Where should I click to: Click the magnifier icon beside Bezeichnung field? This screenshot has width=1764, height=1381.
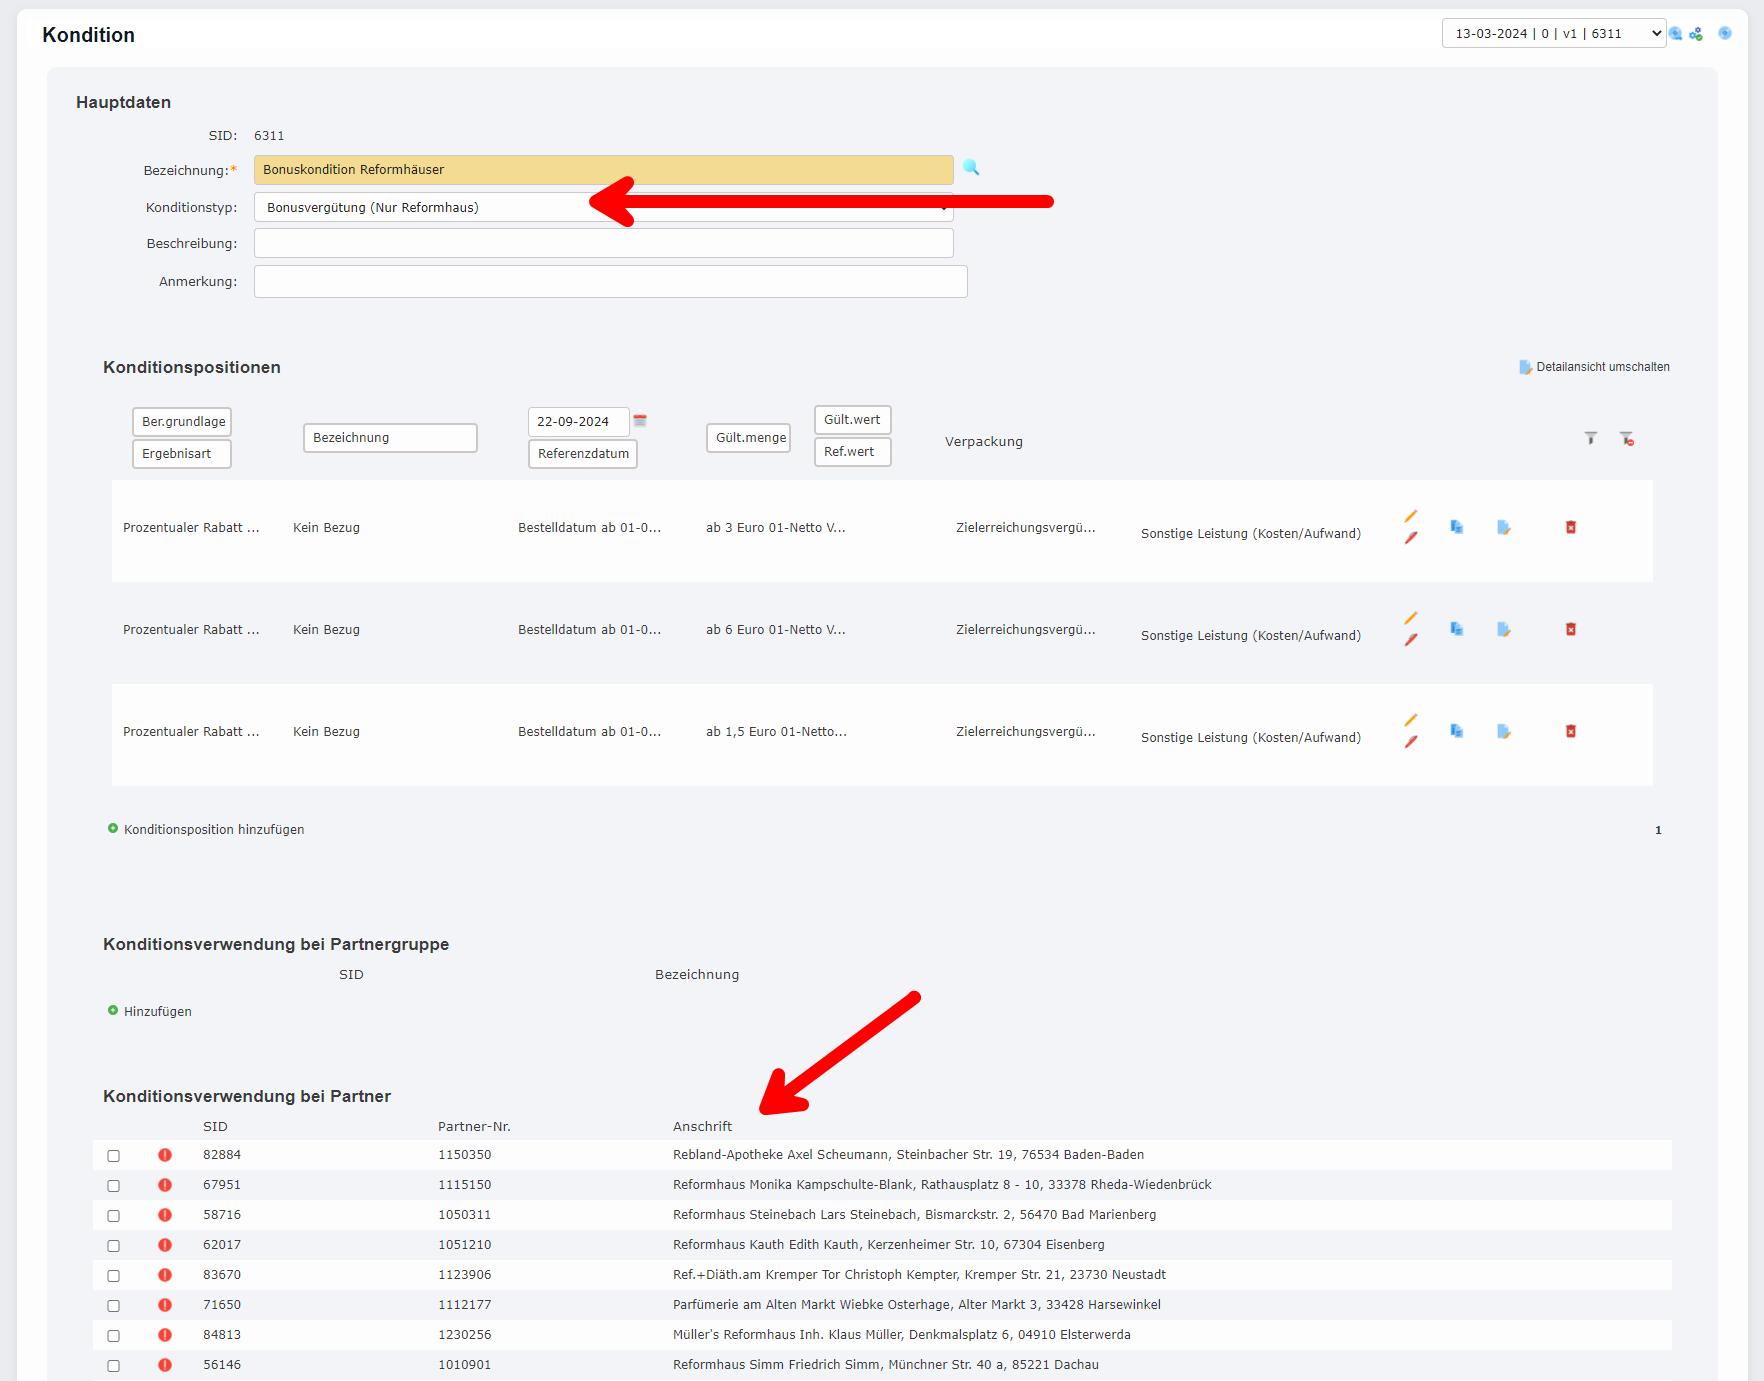point(971,168)
